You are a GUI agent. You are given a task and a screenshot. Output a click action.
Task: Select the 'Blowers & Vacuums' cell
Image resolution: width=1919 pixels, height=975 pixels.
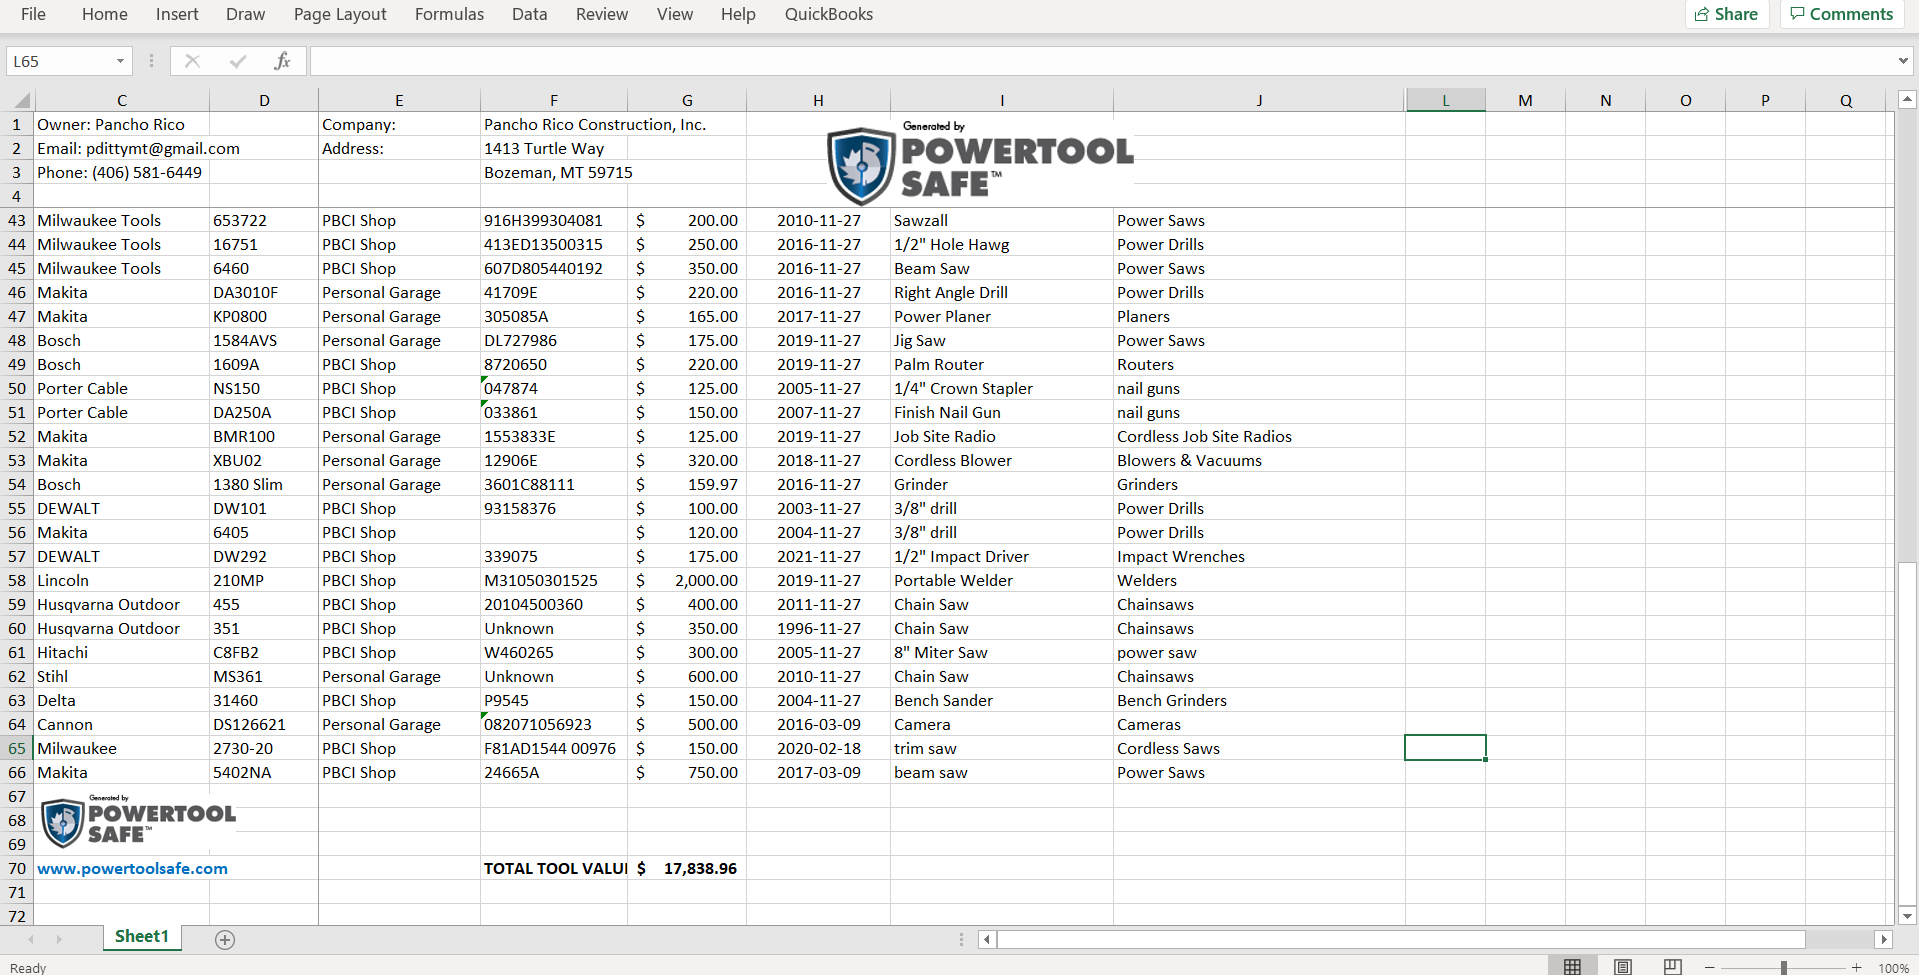pos(1259,460)
